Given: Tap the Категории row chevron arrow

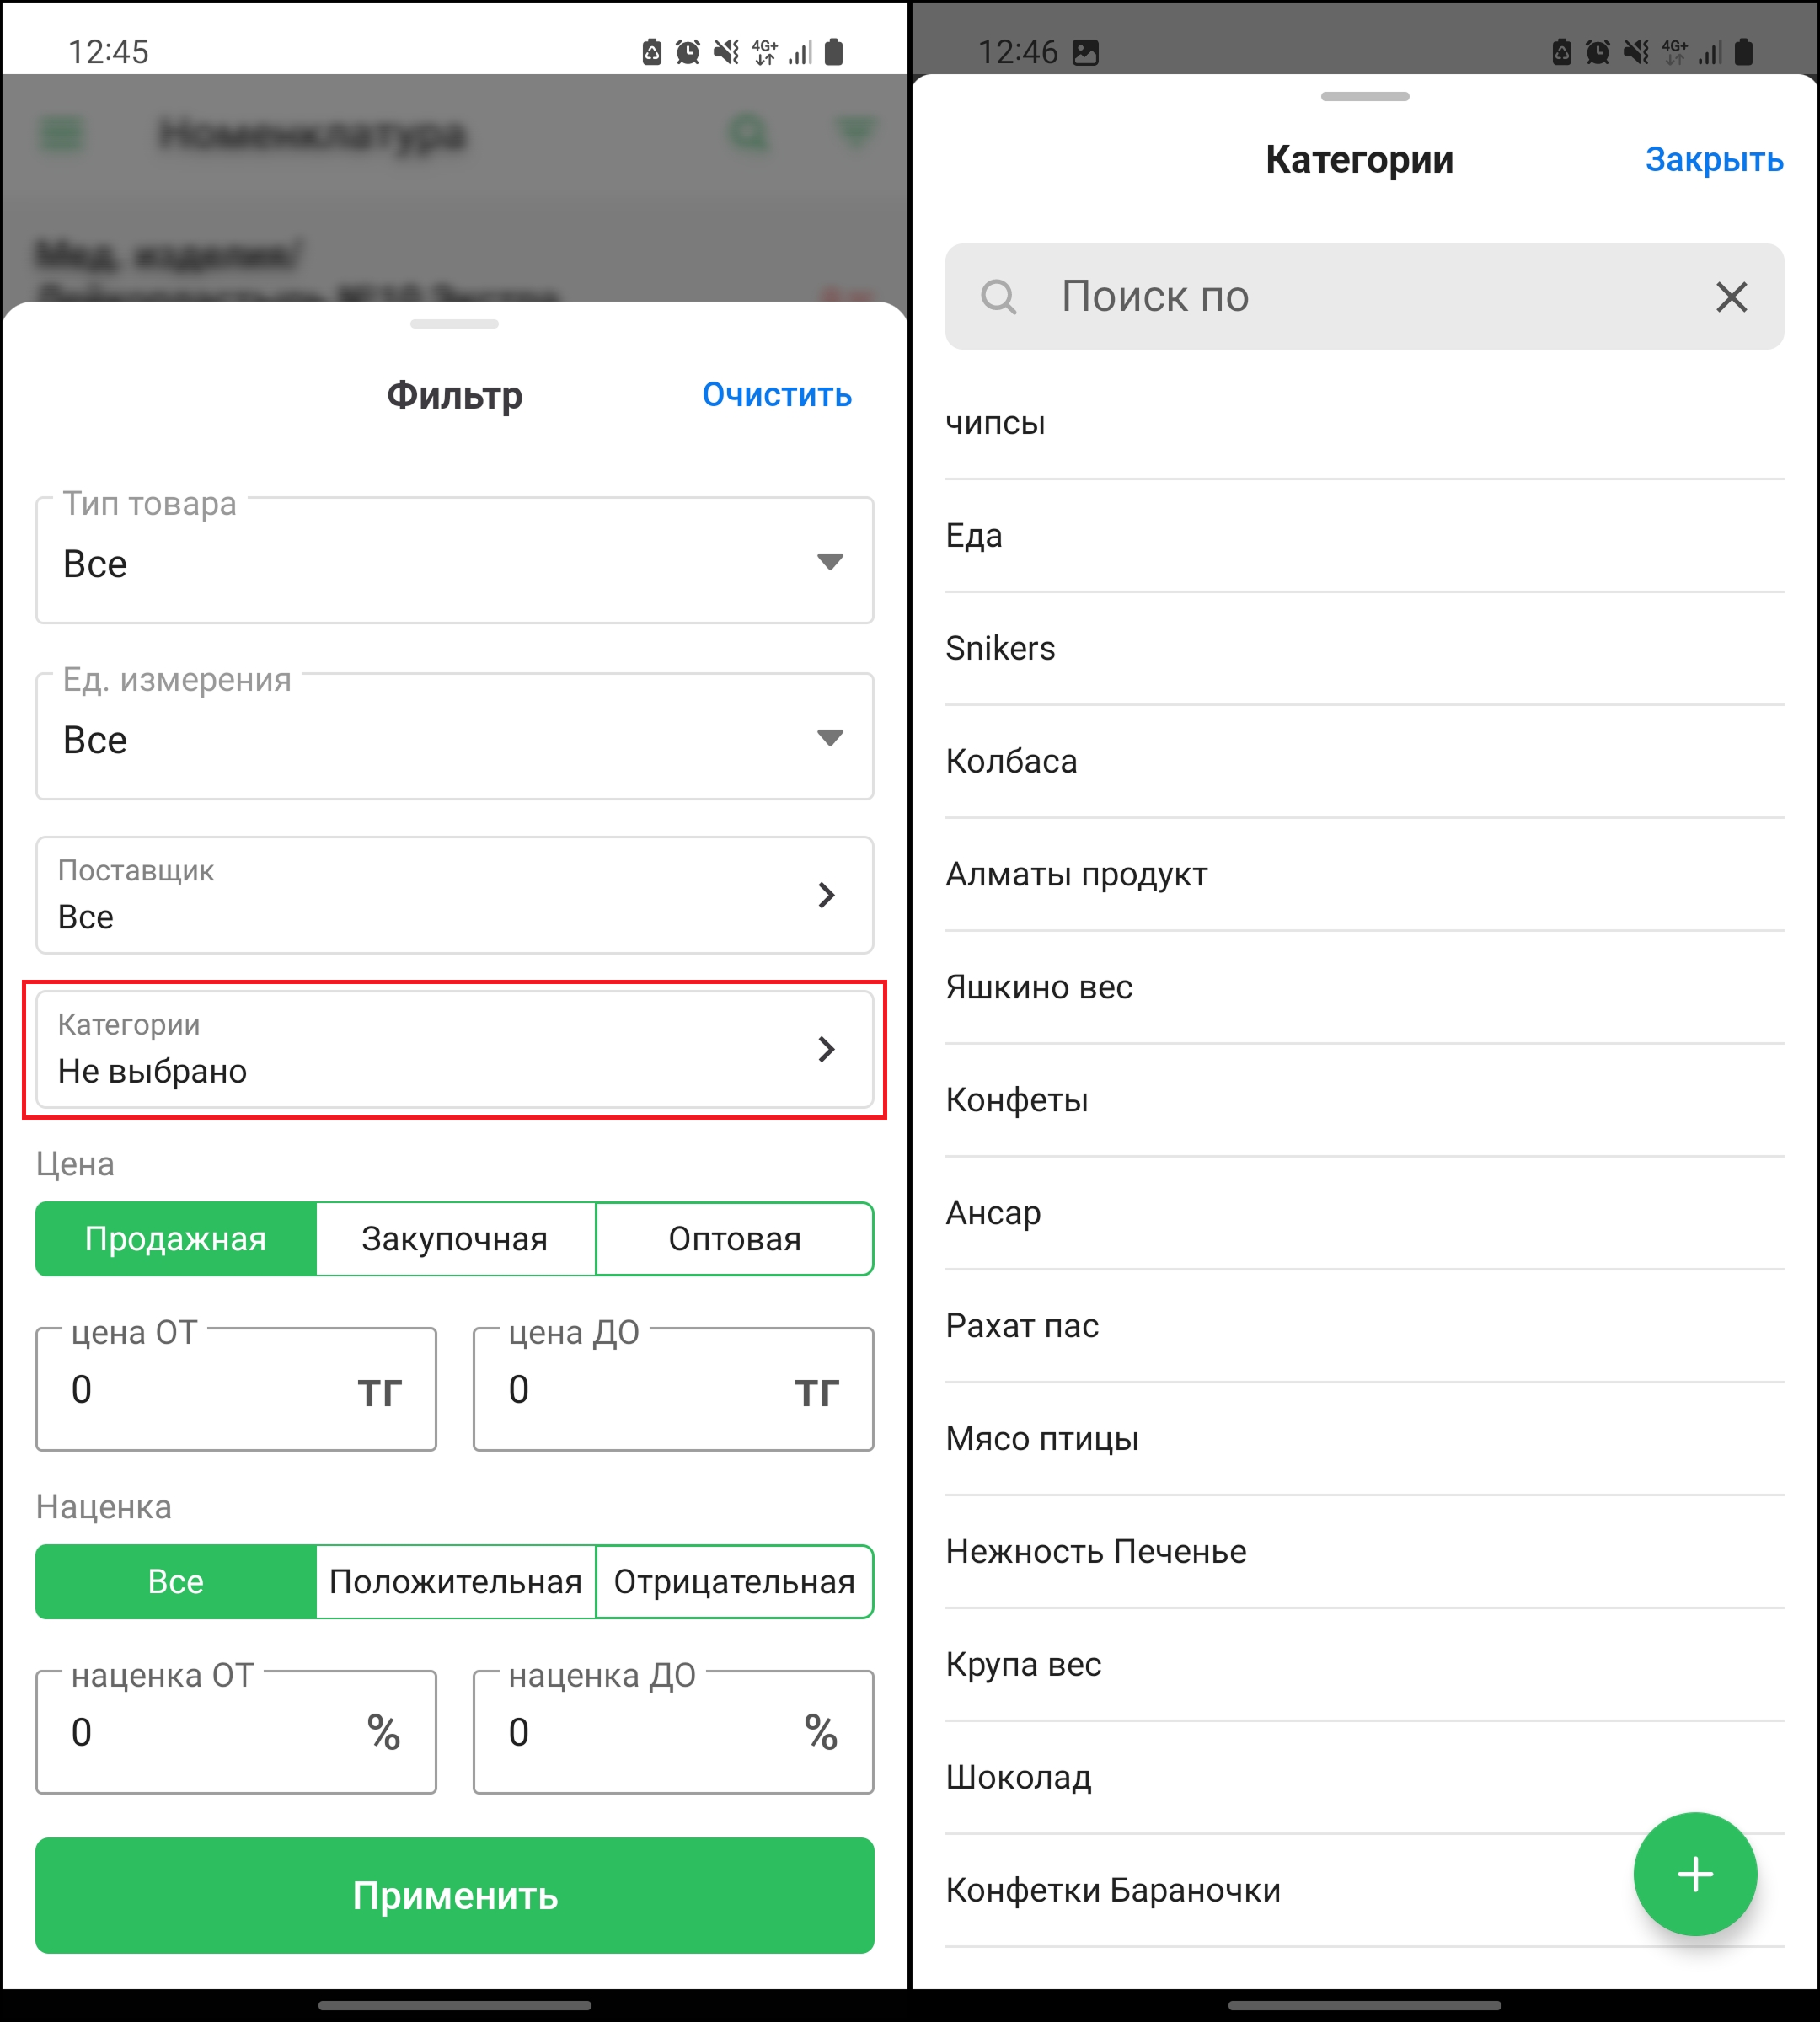Looking at the screenshot, I should tap(826, 1049).
